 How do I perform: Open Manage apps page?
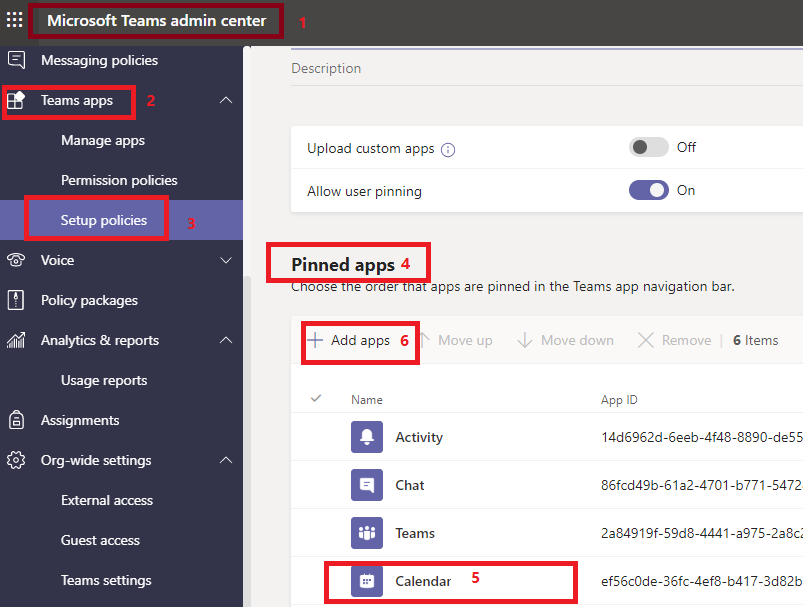click(103, 140)
